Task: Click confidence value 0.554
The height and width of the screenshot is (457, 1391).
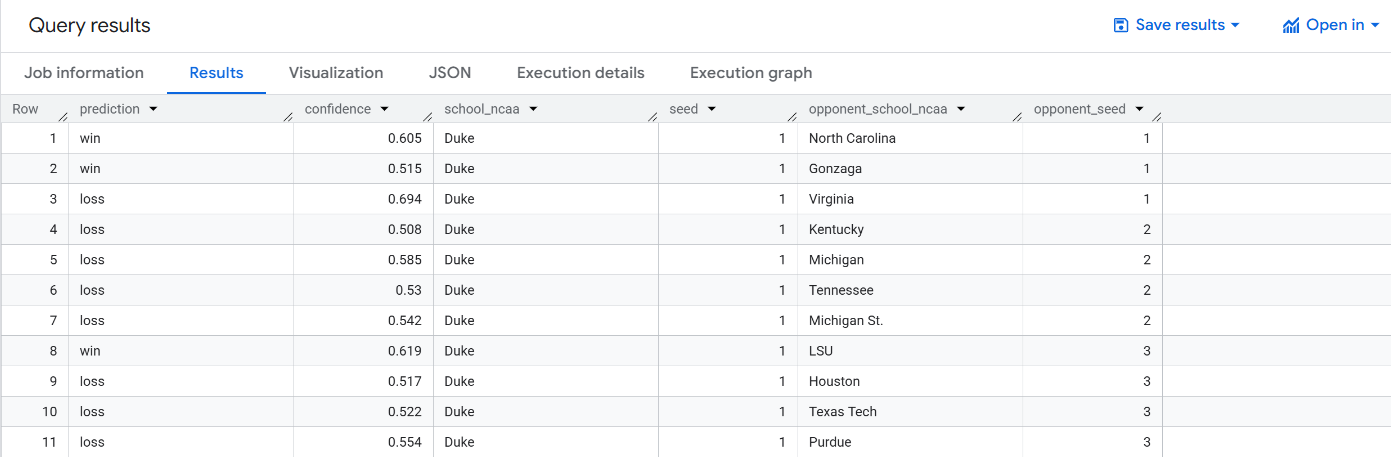Action: [x=405, y=442]
